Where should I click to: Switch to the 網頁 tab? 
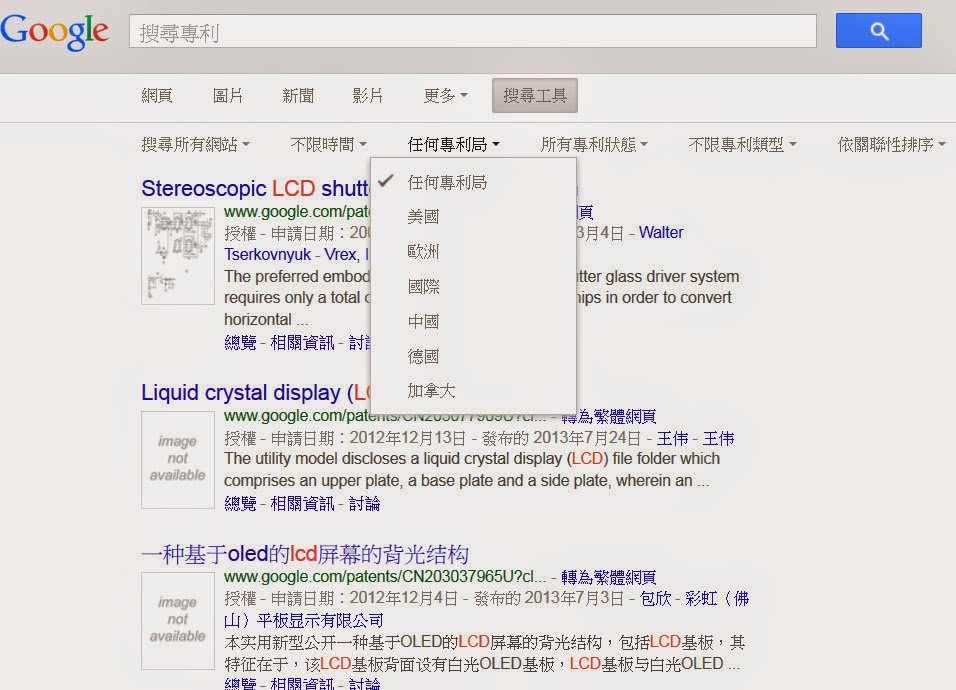click(157, 96)
